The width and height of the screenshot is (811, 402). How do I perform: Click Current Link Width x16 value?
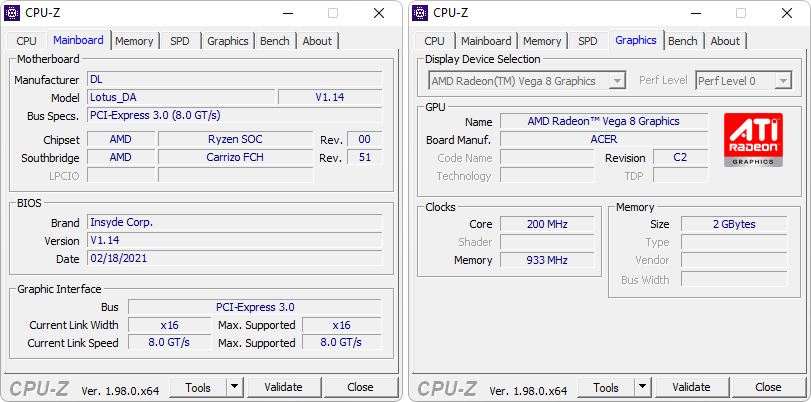[170, 325]
